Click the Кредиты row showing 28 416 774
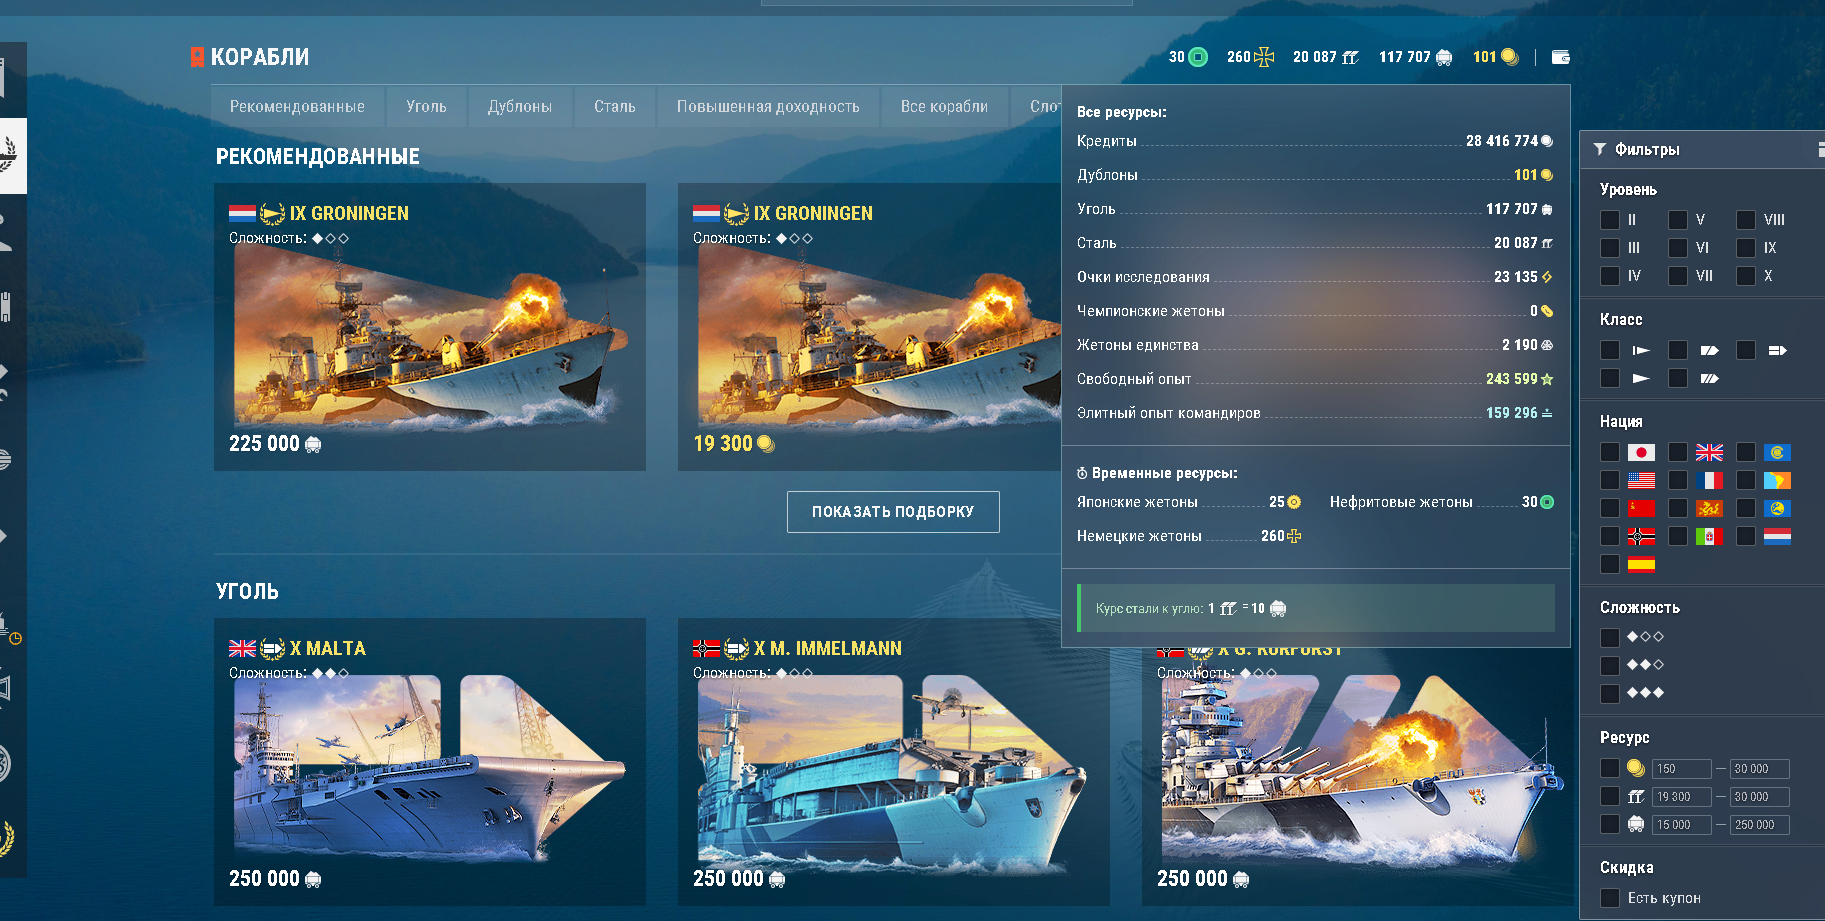The width and height of the screenshot is (1825, 921). pyautogui.click(x=1315, y=141)
